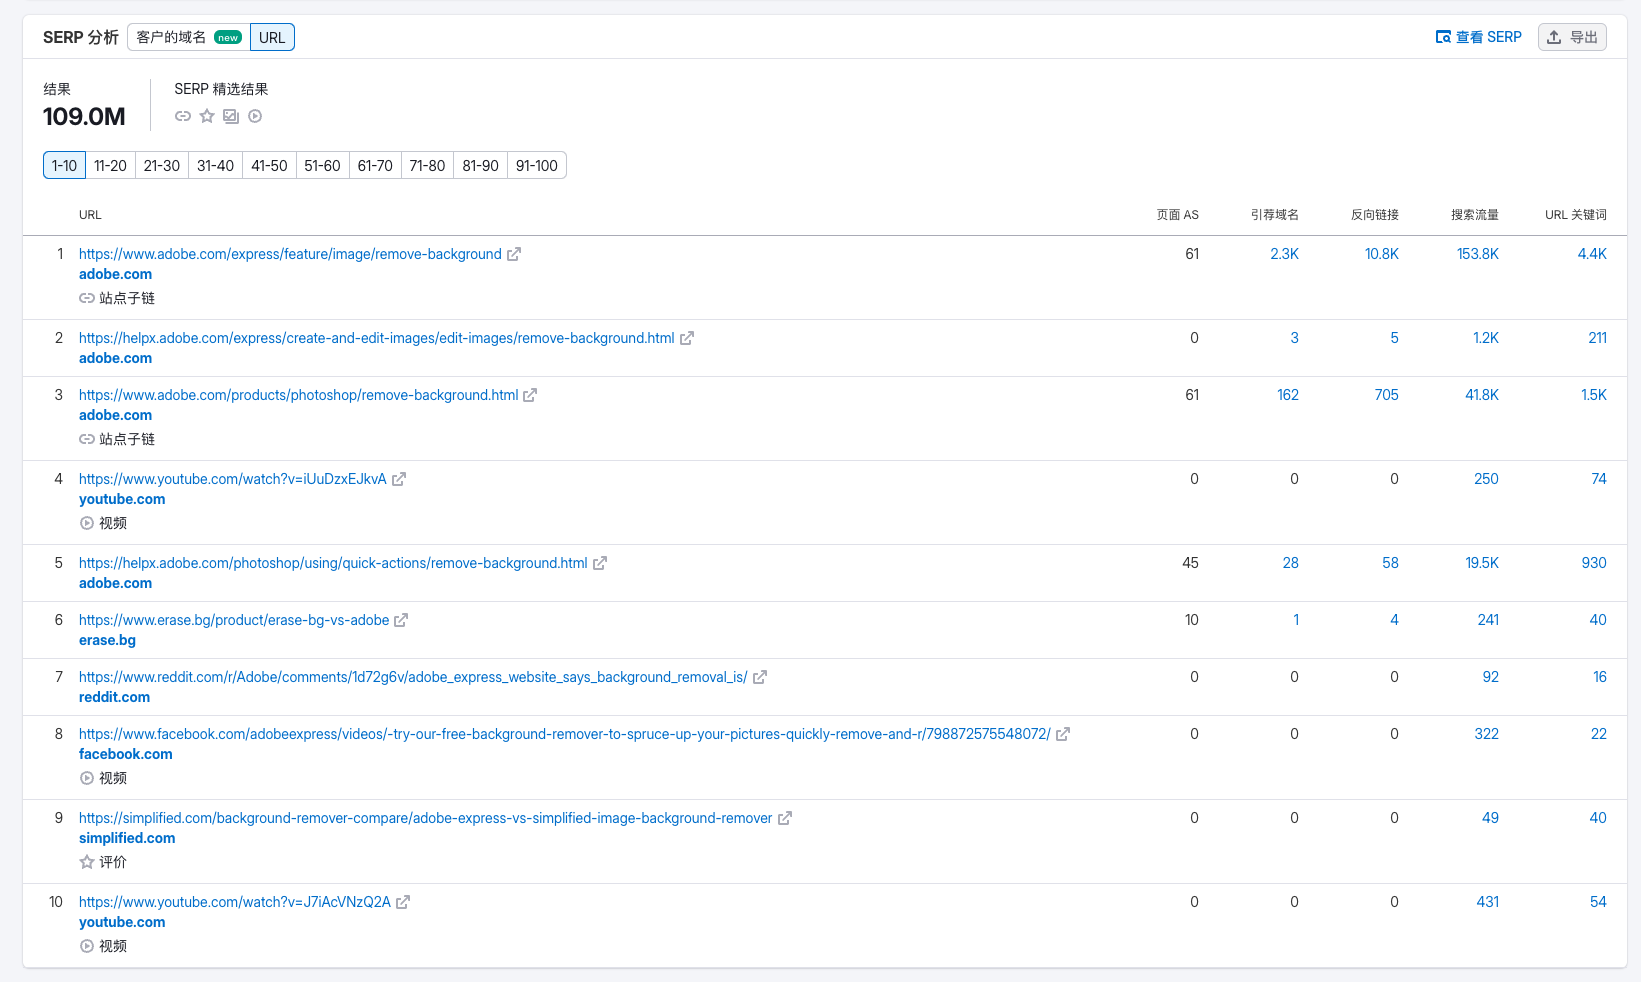Open external link icon for photoshop remove-background.html
Viewport: 1641px width, 982px height.
530,395
